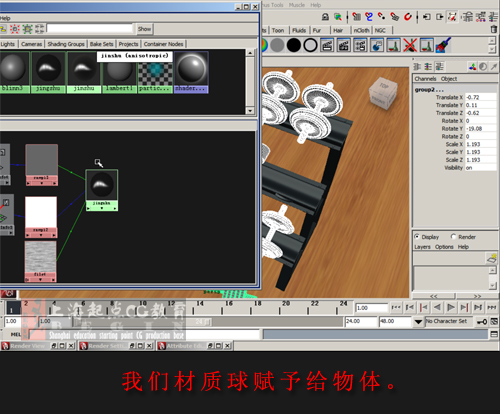The image size is (500, 414).
Task: Open the Fluids shelf tab
Action: [x=299, y=30]
